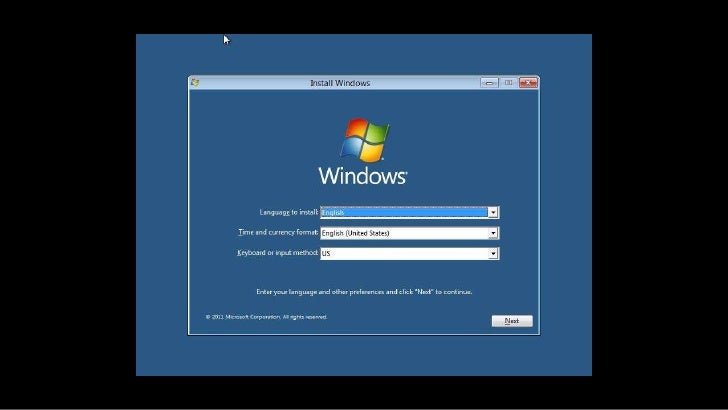This screenshot has height=410, width=728.
Task: Click the large Windows wordmark text
Action: pyautogui.click(x=363, y=176)
